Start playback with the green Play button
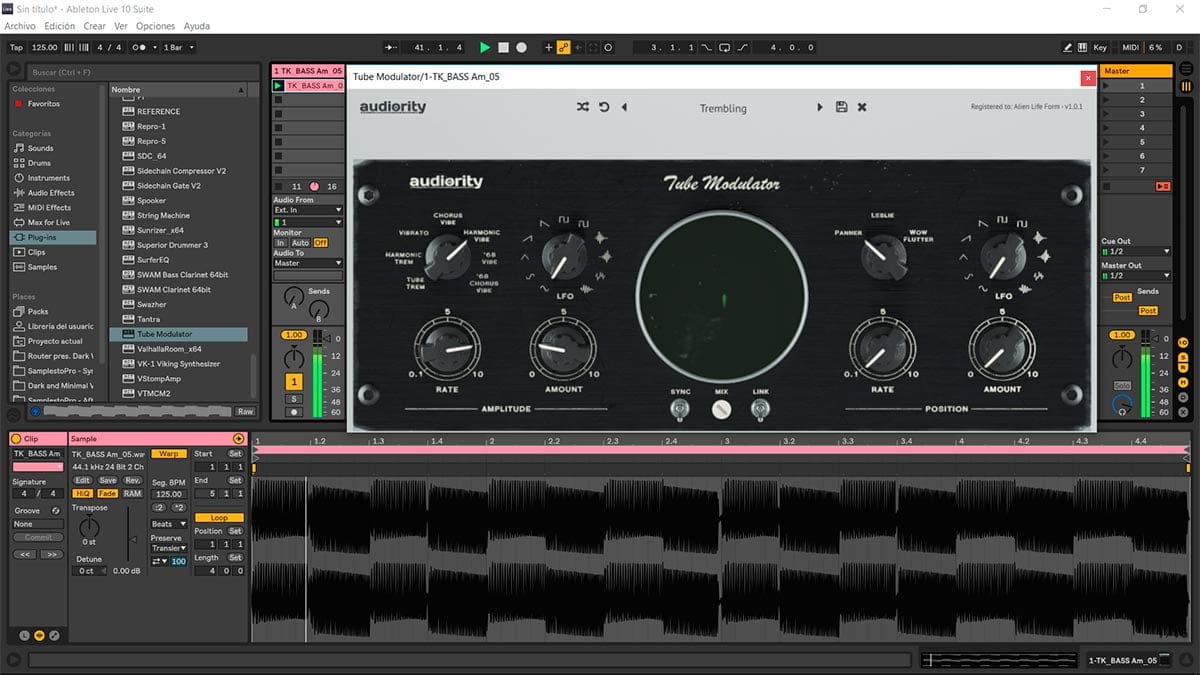The image size is (1200, 675). [x=485, y=47]
